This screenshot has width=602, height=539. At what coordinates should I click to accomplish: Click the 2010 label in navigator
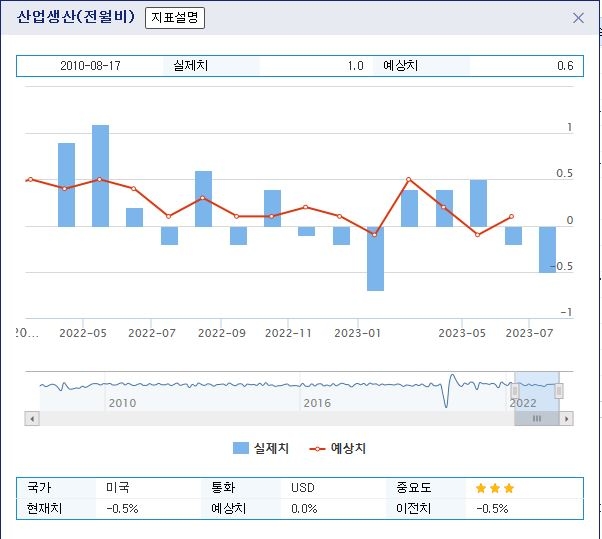click(122, 403)
